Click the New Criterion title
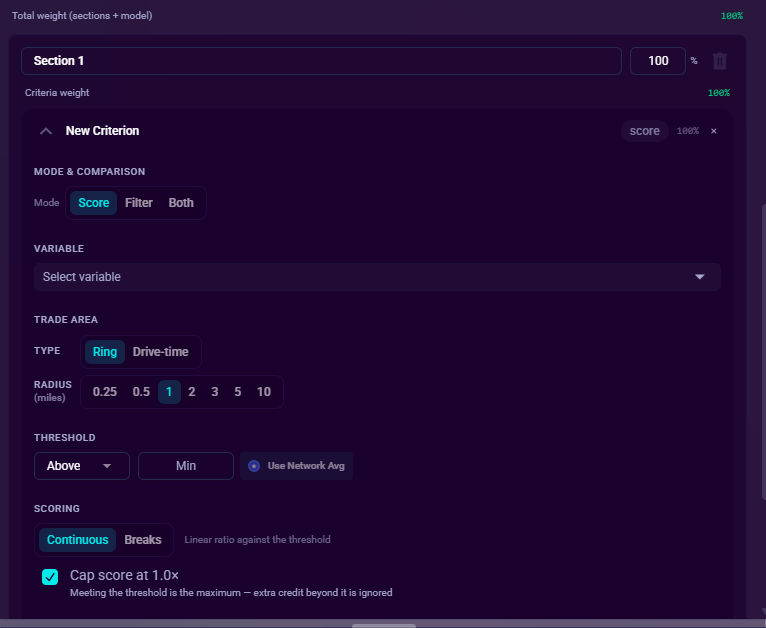 click(102, 131)
